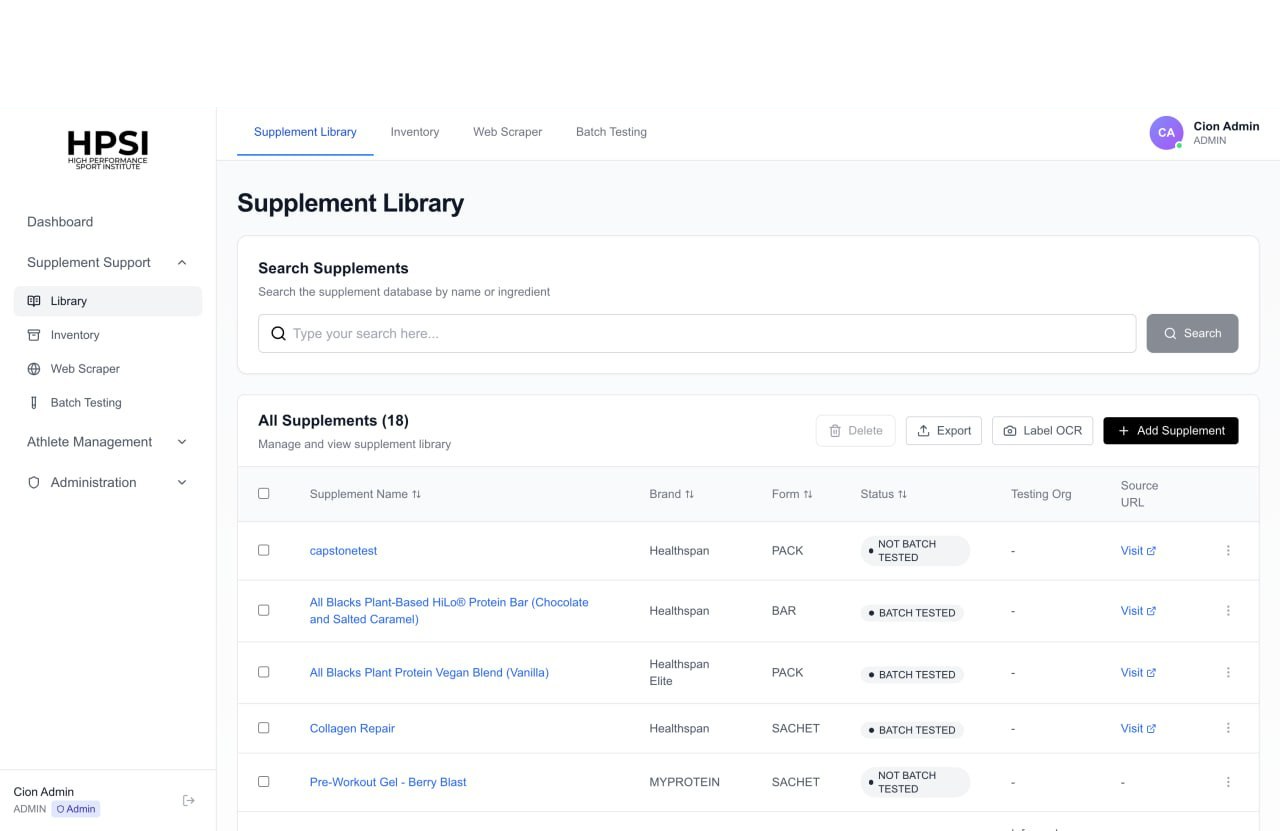Click the Web Scraper globe icon
1280x831 pixels.
coord(34,369)
